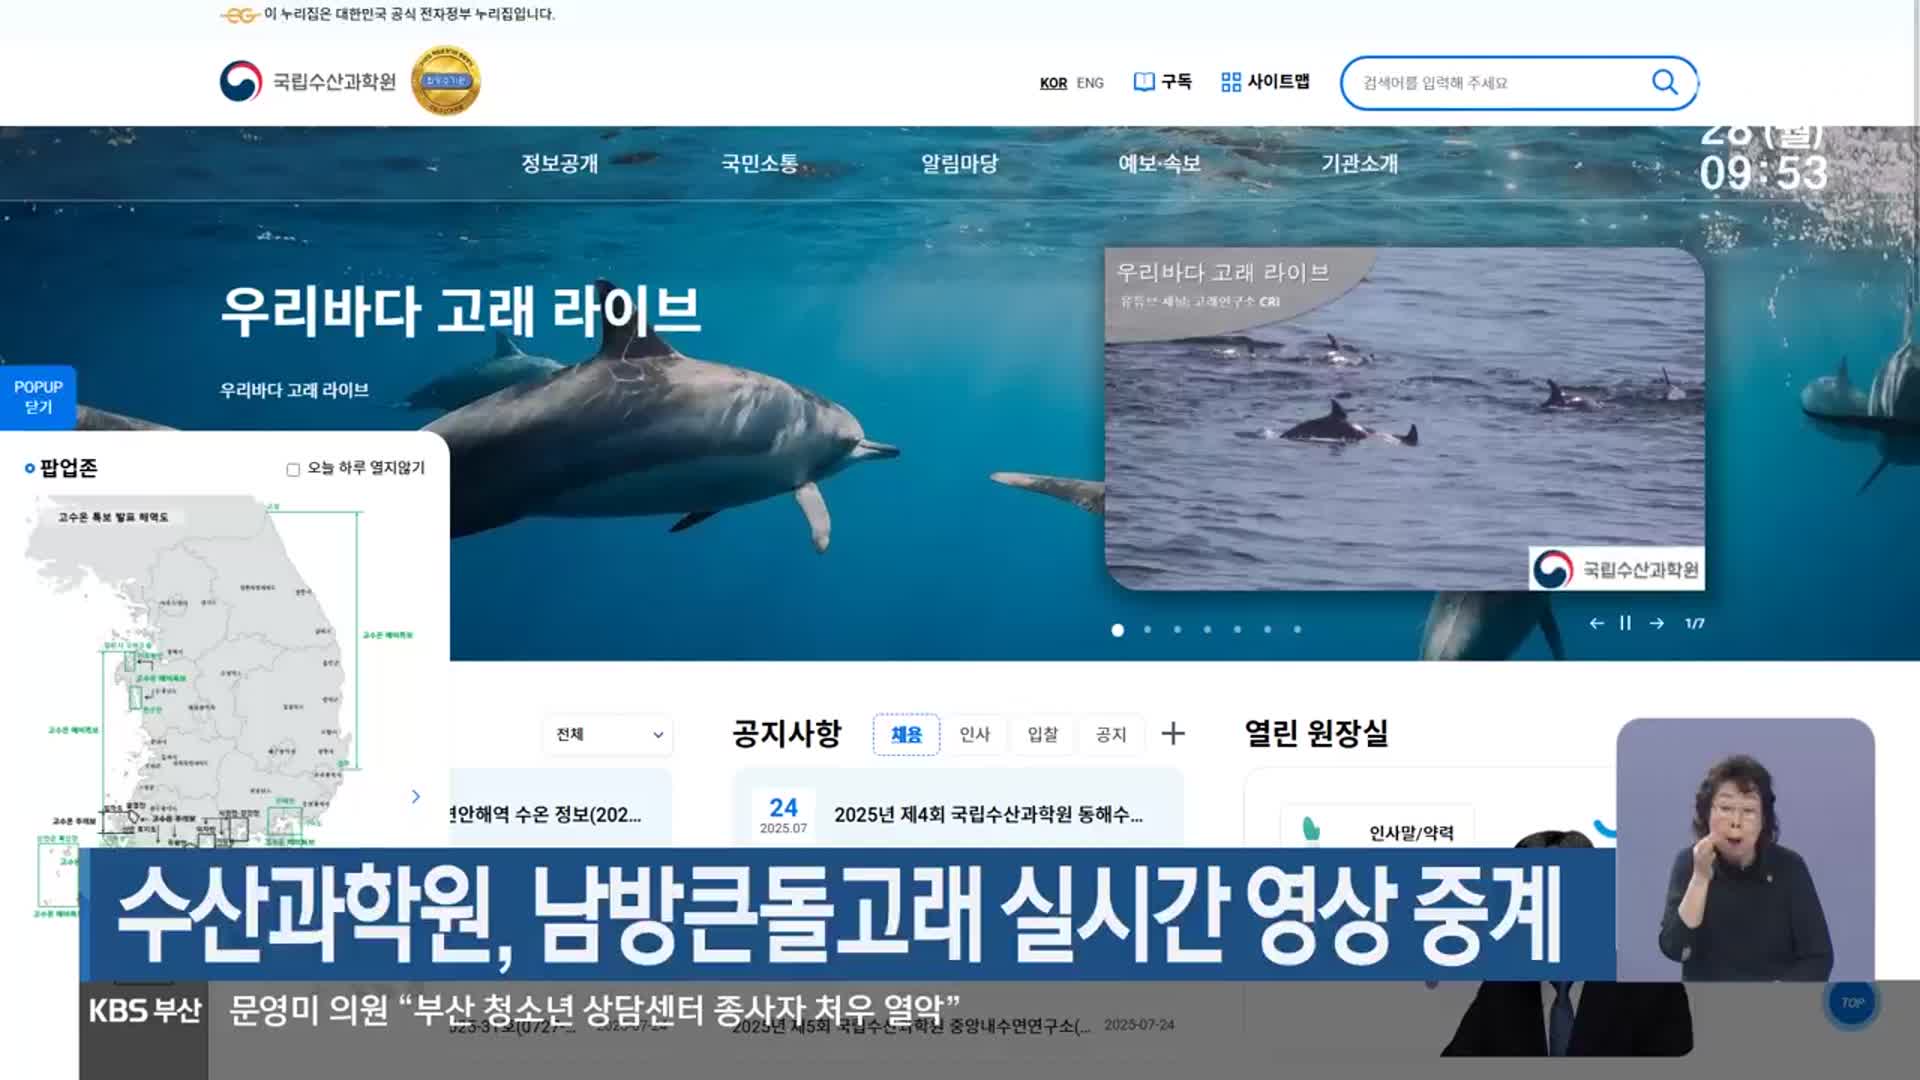
Task: Open the 전체 dropdown selector
Action: [x=609, y=734]
